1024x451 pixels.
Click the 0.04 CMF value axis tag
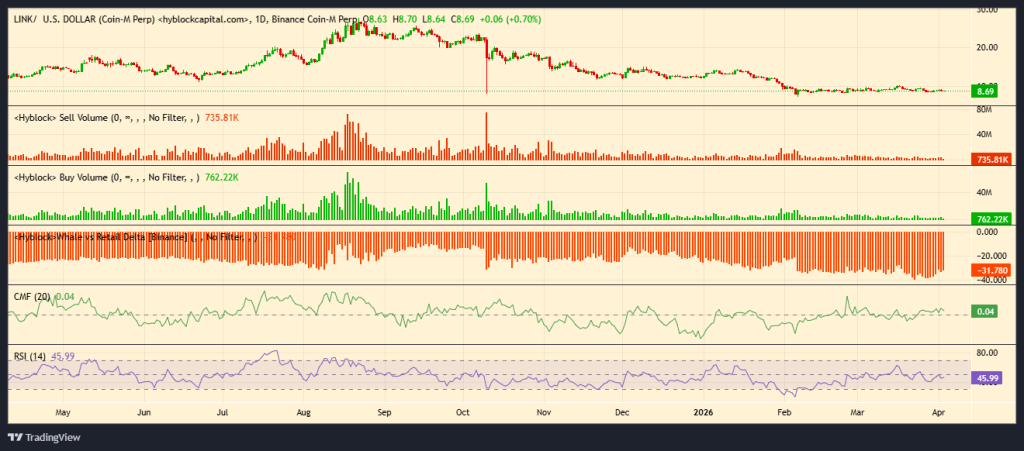(x=984, y=314)
